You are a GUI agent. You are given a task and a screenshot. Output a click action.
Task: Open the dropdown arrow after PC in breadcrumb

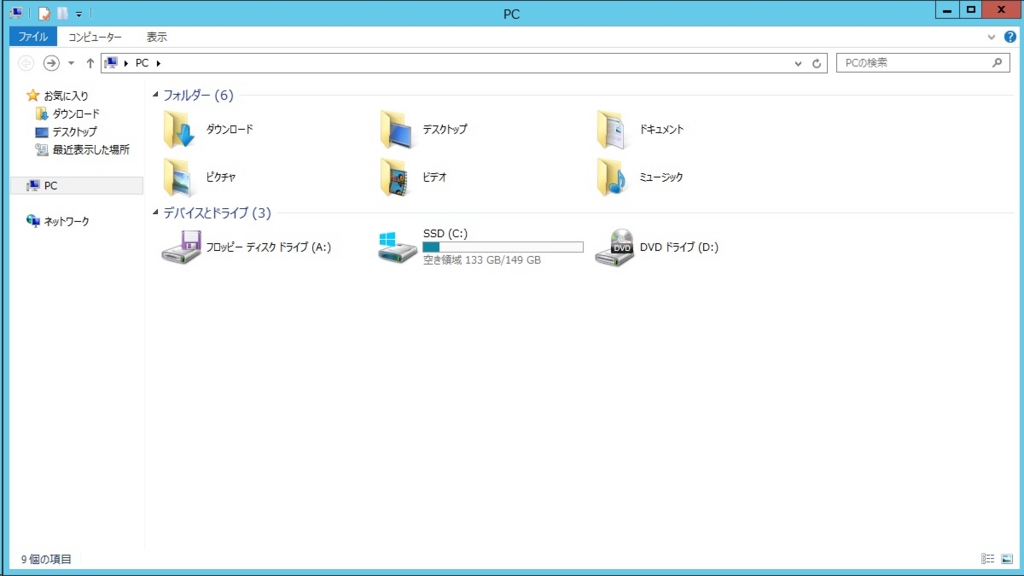pyautogui.click(x=158, y=63)
